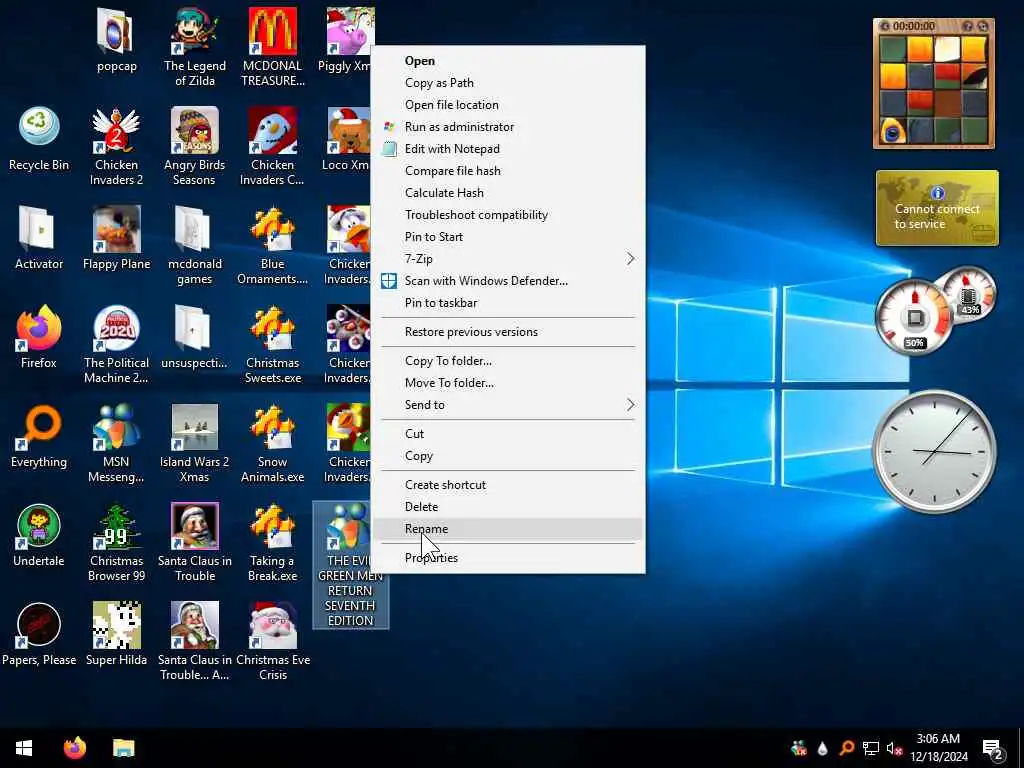Choose Cut in context menu
1024x768 pixels.
(x=508, y=434)
